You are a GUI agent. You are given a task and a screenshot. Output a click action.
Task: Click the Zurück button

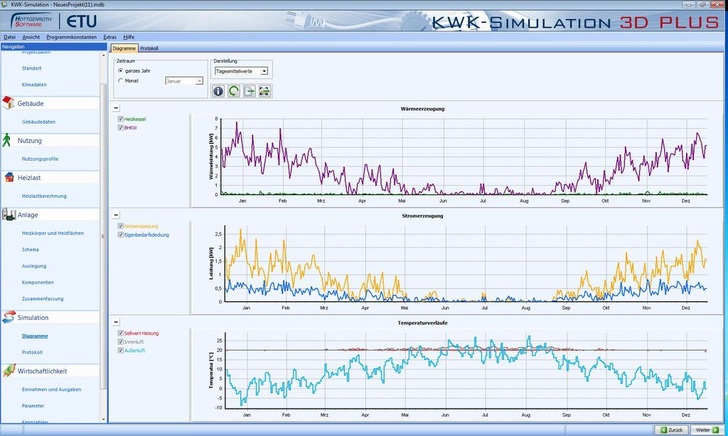coord(674,430)
